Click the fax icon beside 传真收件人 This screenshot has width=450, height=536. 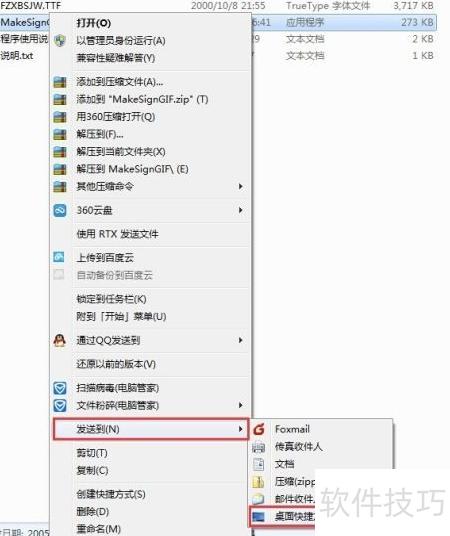258,447
